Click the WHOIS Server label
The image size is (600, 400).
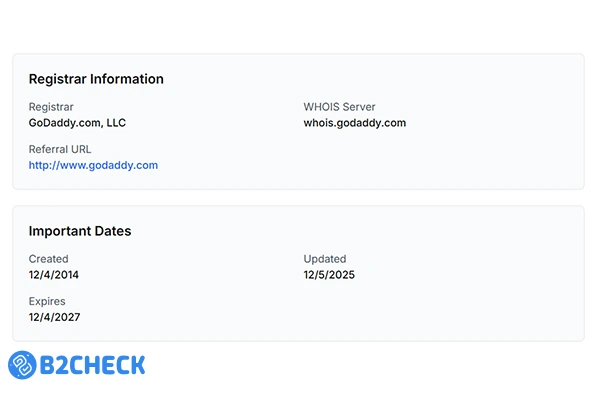tap(339, 107)
